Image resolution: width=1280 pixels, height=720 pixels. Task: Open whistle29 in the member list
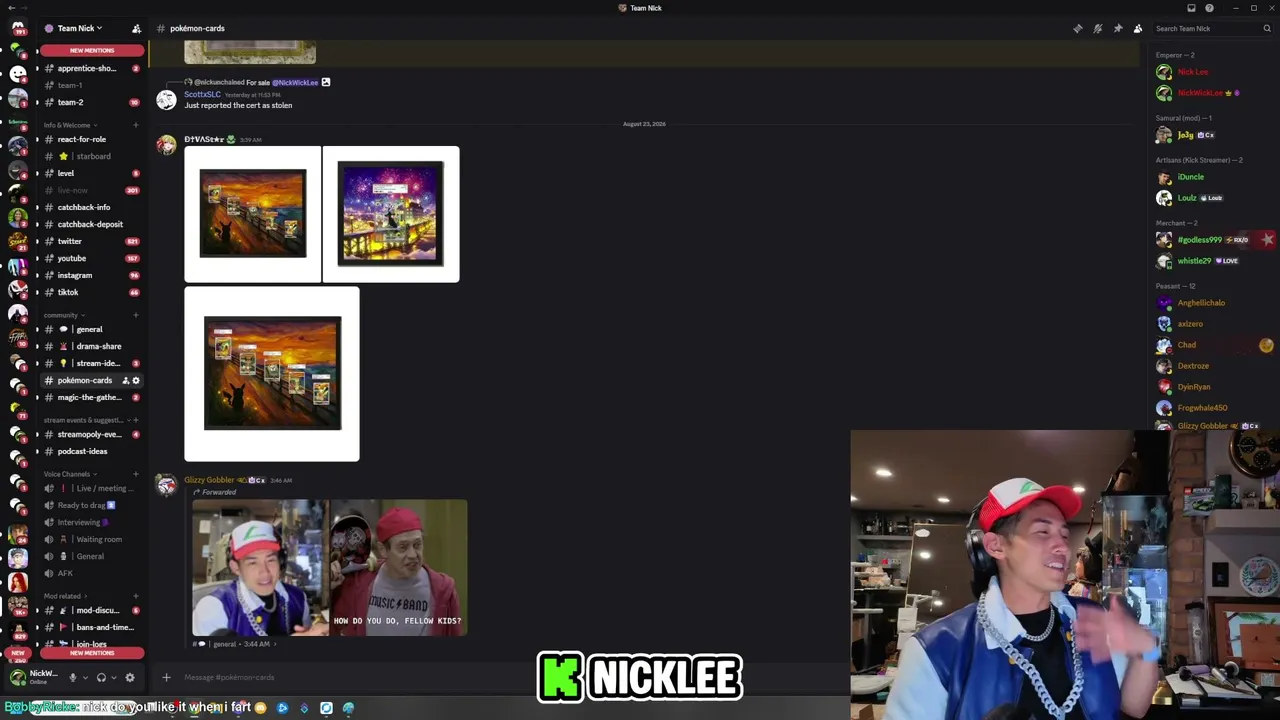(x=1194, y=261)
